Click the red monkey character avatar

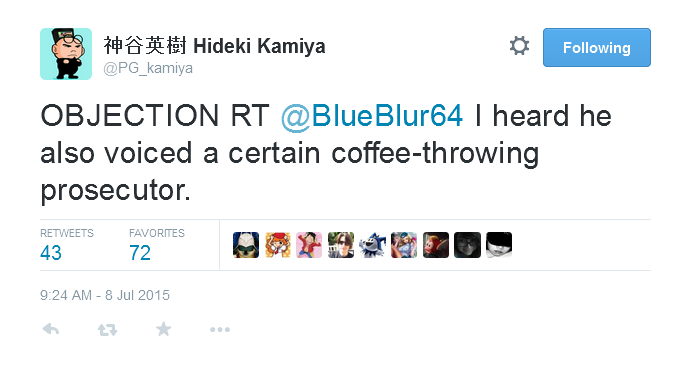(x=436, y=245)
